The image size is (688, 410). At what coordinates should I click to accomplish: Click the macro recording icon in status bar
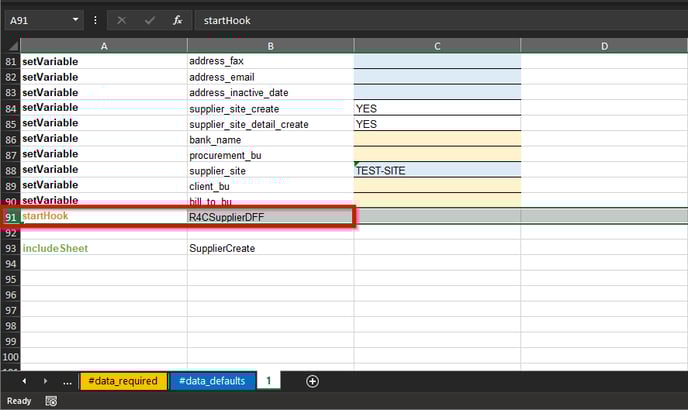coord(51,401)
